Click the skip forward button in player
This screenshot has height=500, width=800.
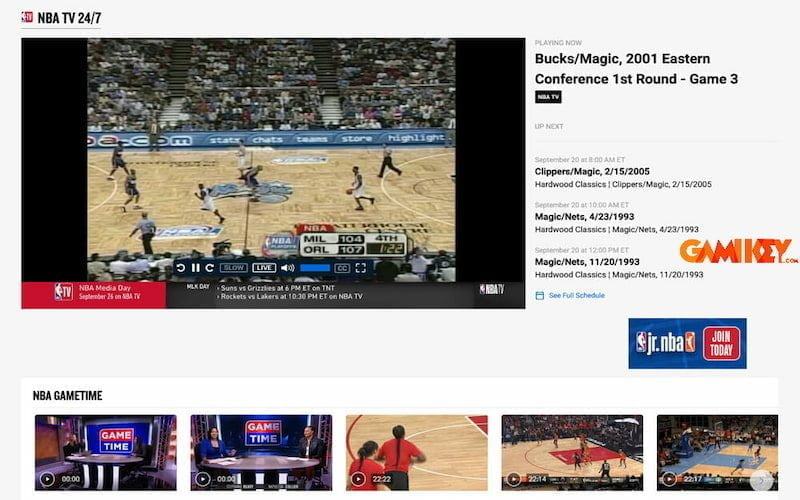pos(210,268)
